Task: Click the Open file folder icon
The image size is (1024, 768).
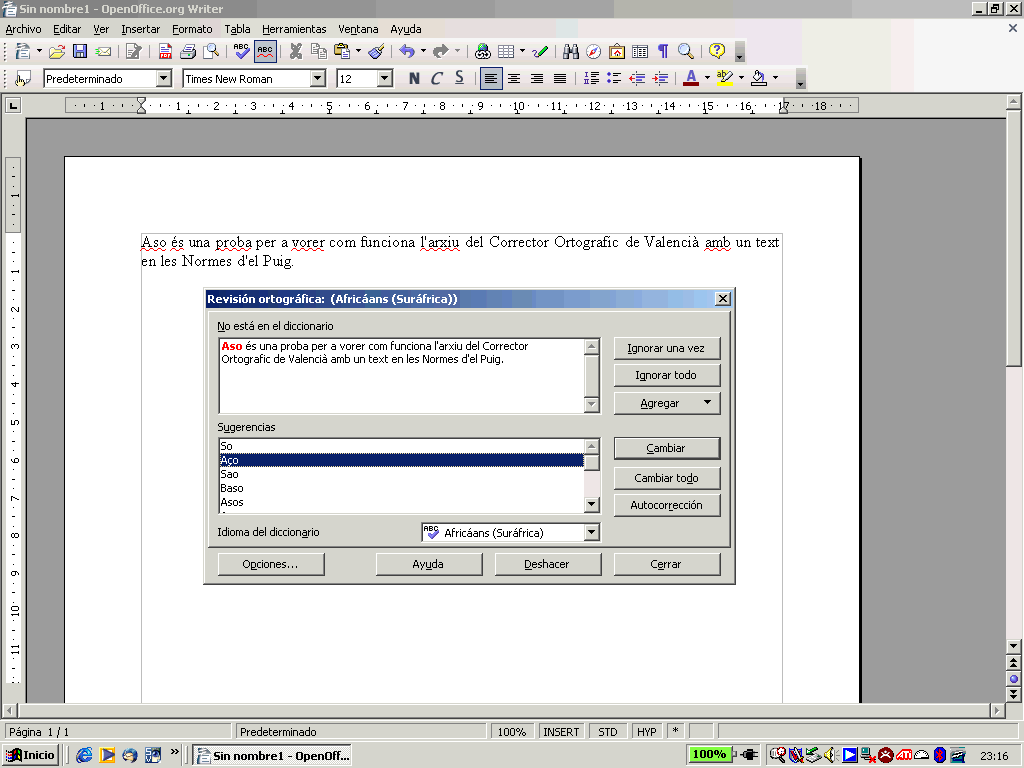Action: point(57,51)
